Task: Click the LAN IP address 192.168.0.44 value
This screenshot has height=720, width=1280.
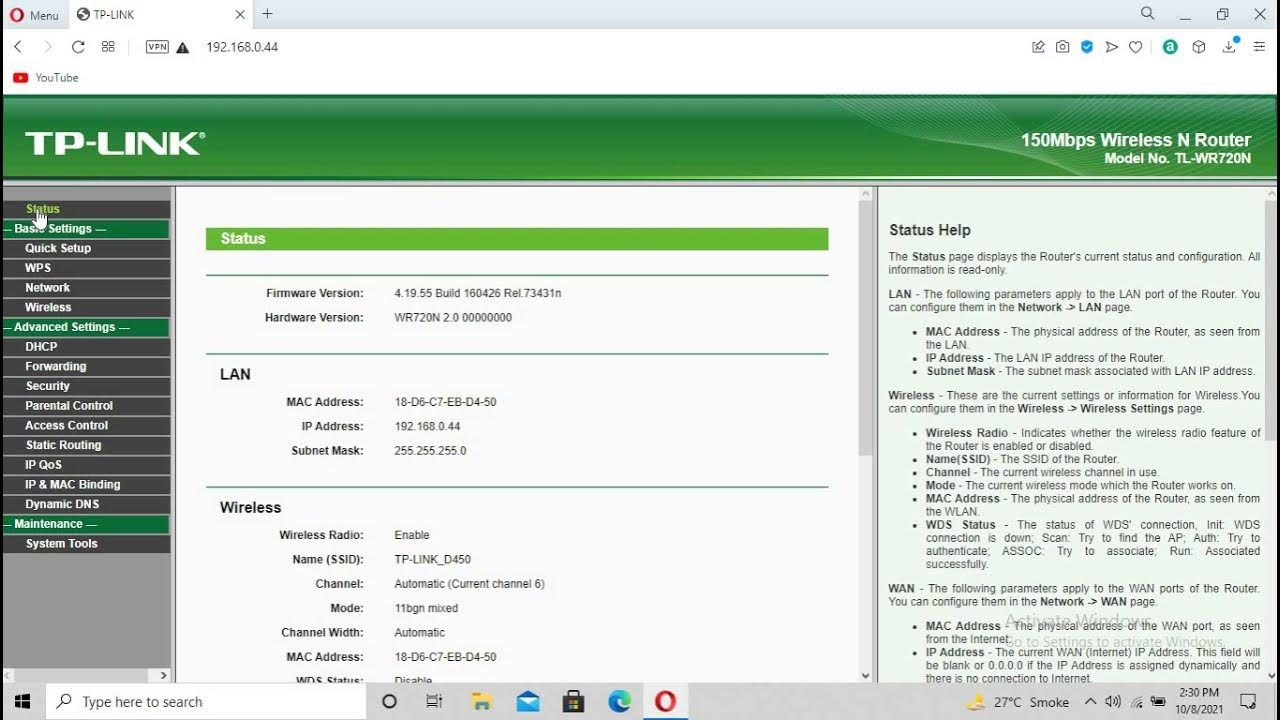Action: [427, 426]
